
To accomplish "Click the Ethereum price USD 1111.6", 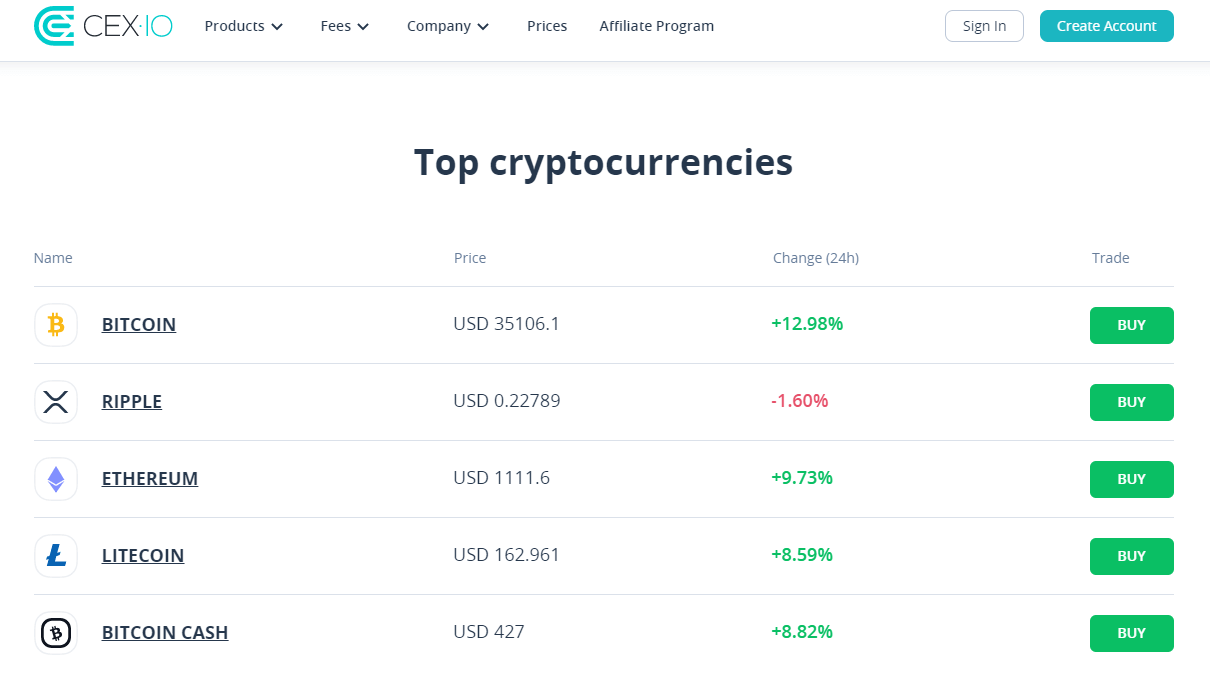I will pyautogui.click(x=502, y=478).
